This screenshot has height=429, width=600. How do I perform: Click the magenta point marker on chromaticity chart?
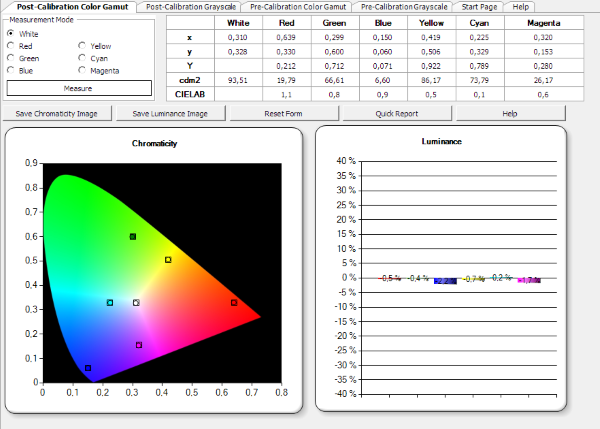coord(139,345)
